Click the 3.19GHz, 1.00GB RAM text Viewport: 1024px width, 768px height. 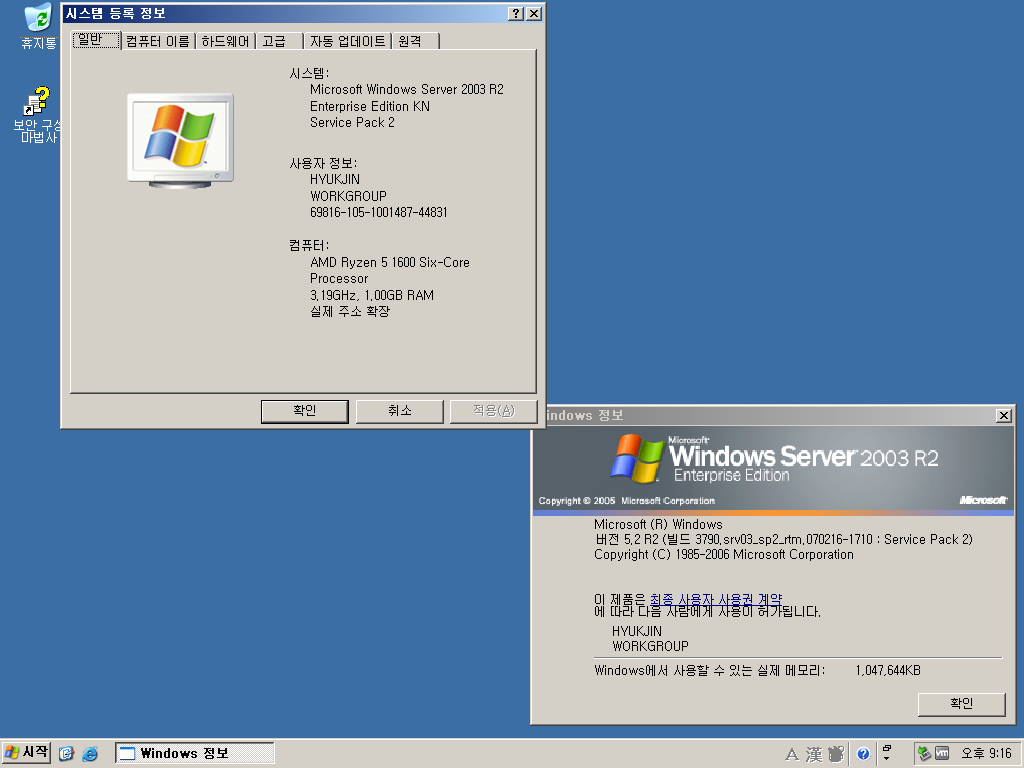pos(372,295)
